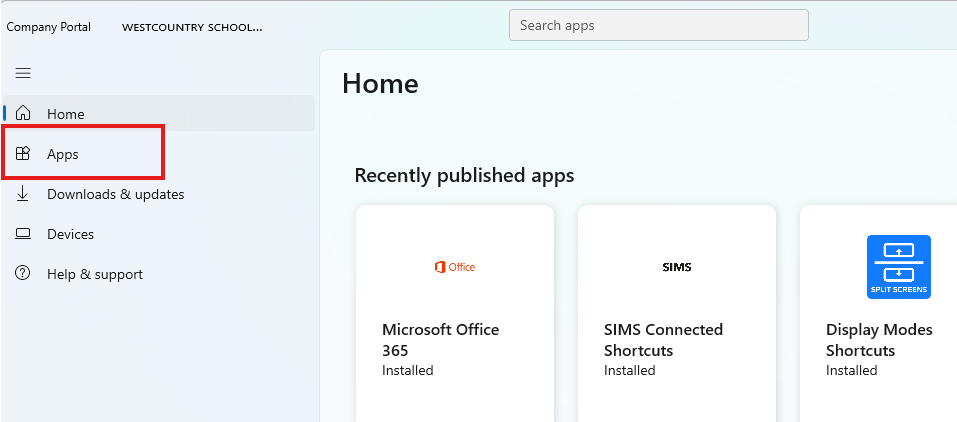Open Help & support page
Image resolution: width=957 pixels, height=422 pixels.
click(95, 274)
